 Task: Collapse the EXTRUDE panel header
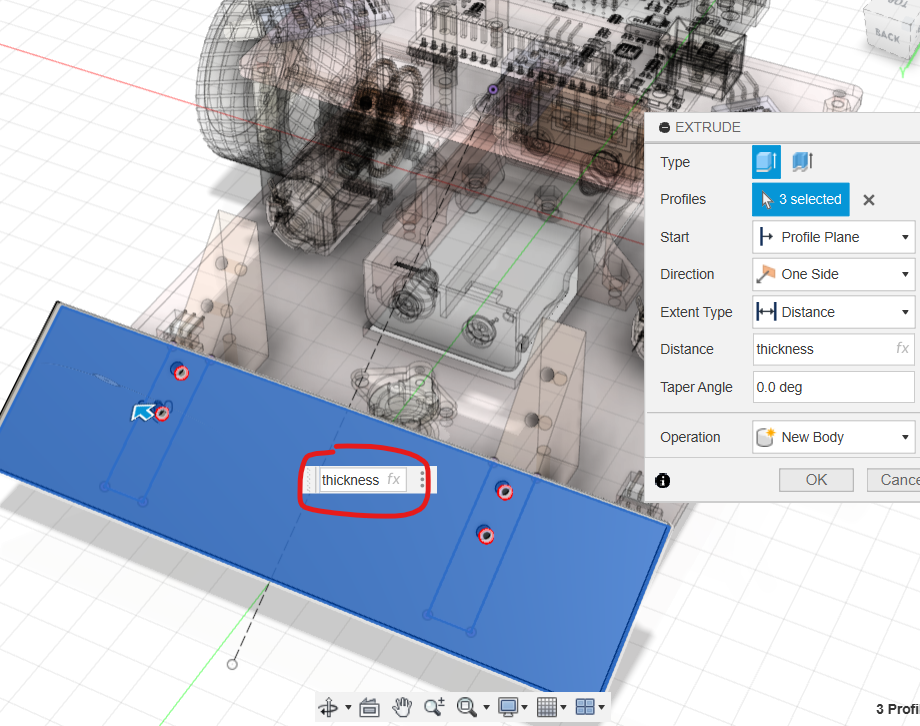click(x=665, y=128)
